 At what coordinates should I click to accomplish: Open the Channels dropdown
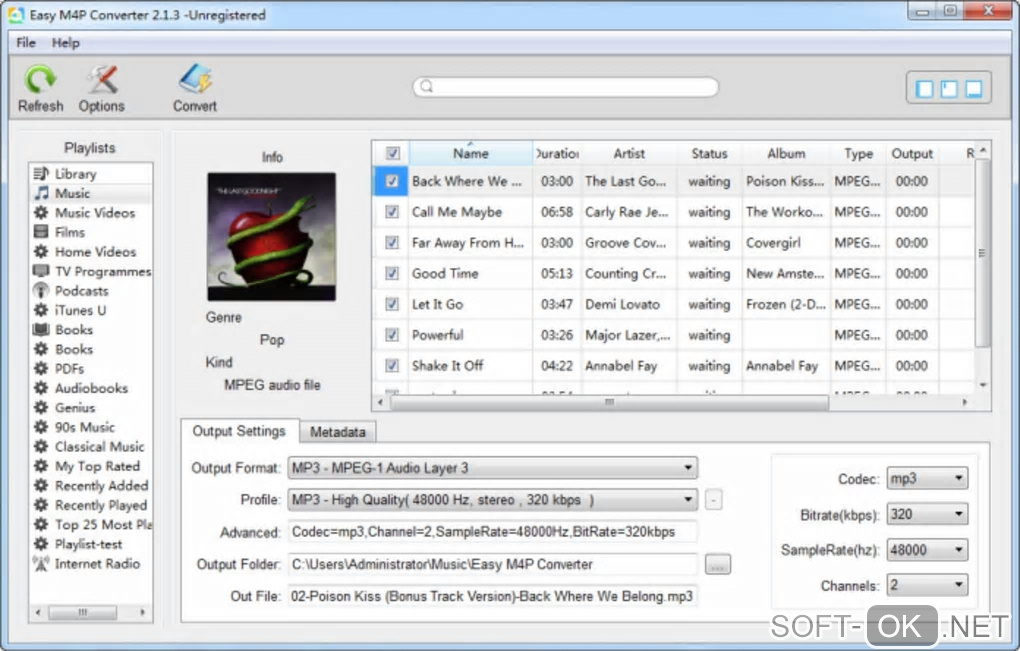(927, 585)
